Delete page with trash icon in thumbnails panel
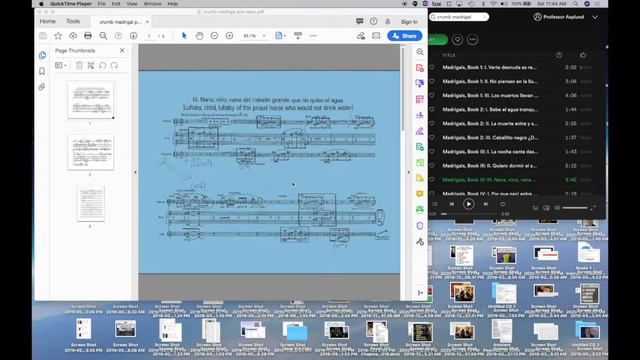 click(79, 65)
